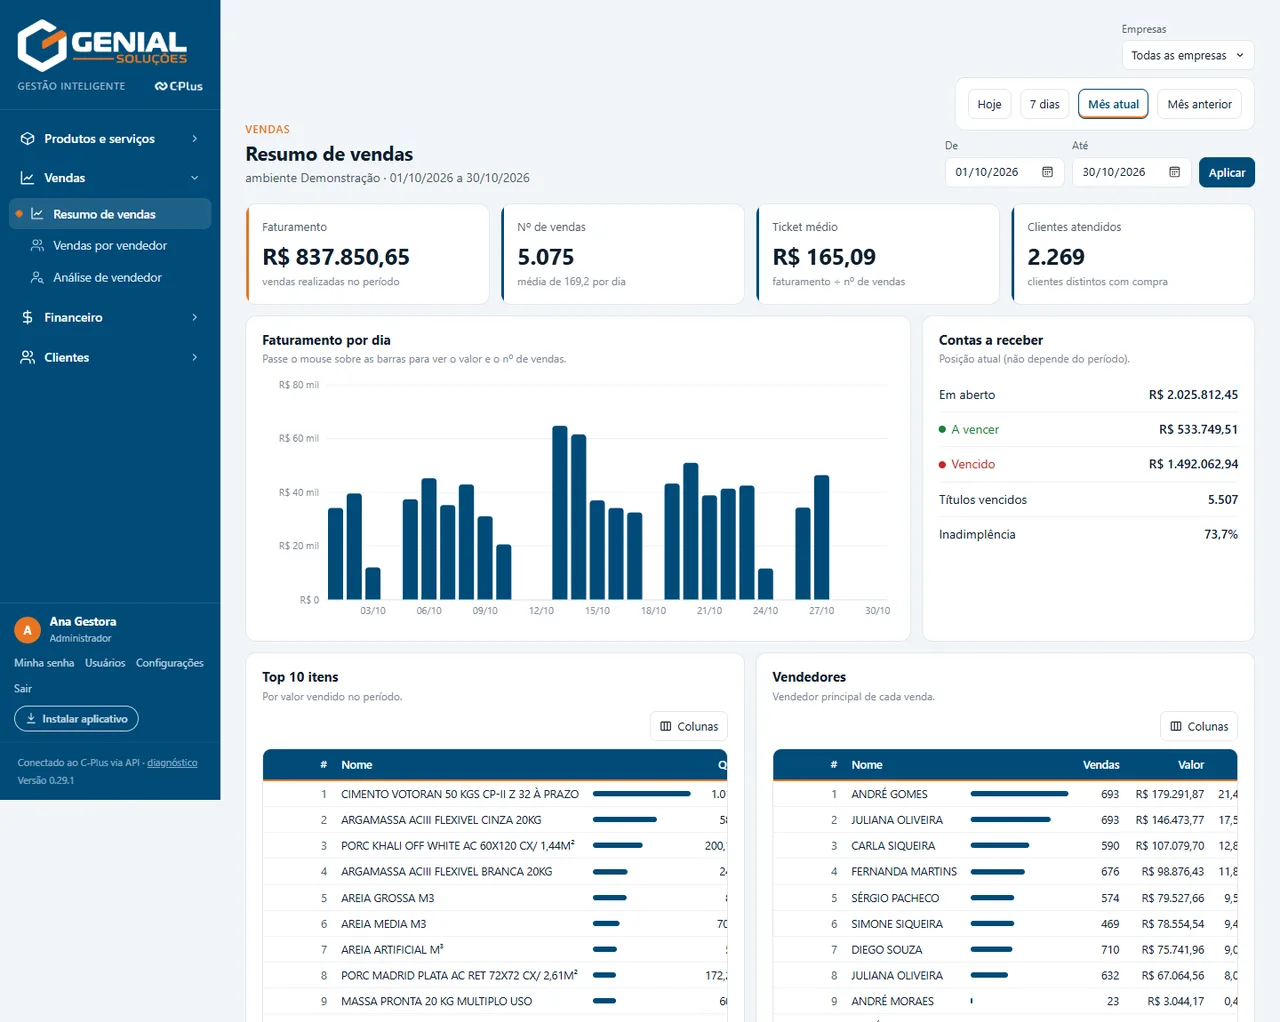
Task: Click the Financeiro dollar sign icon
Action: point(27,317)
